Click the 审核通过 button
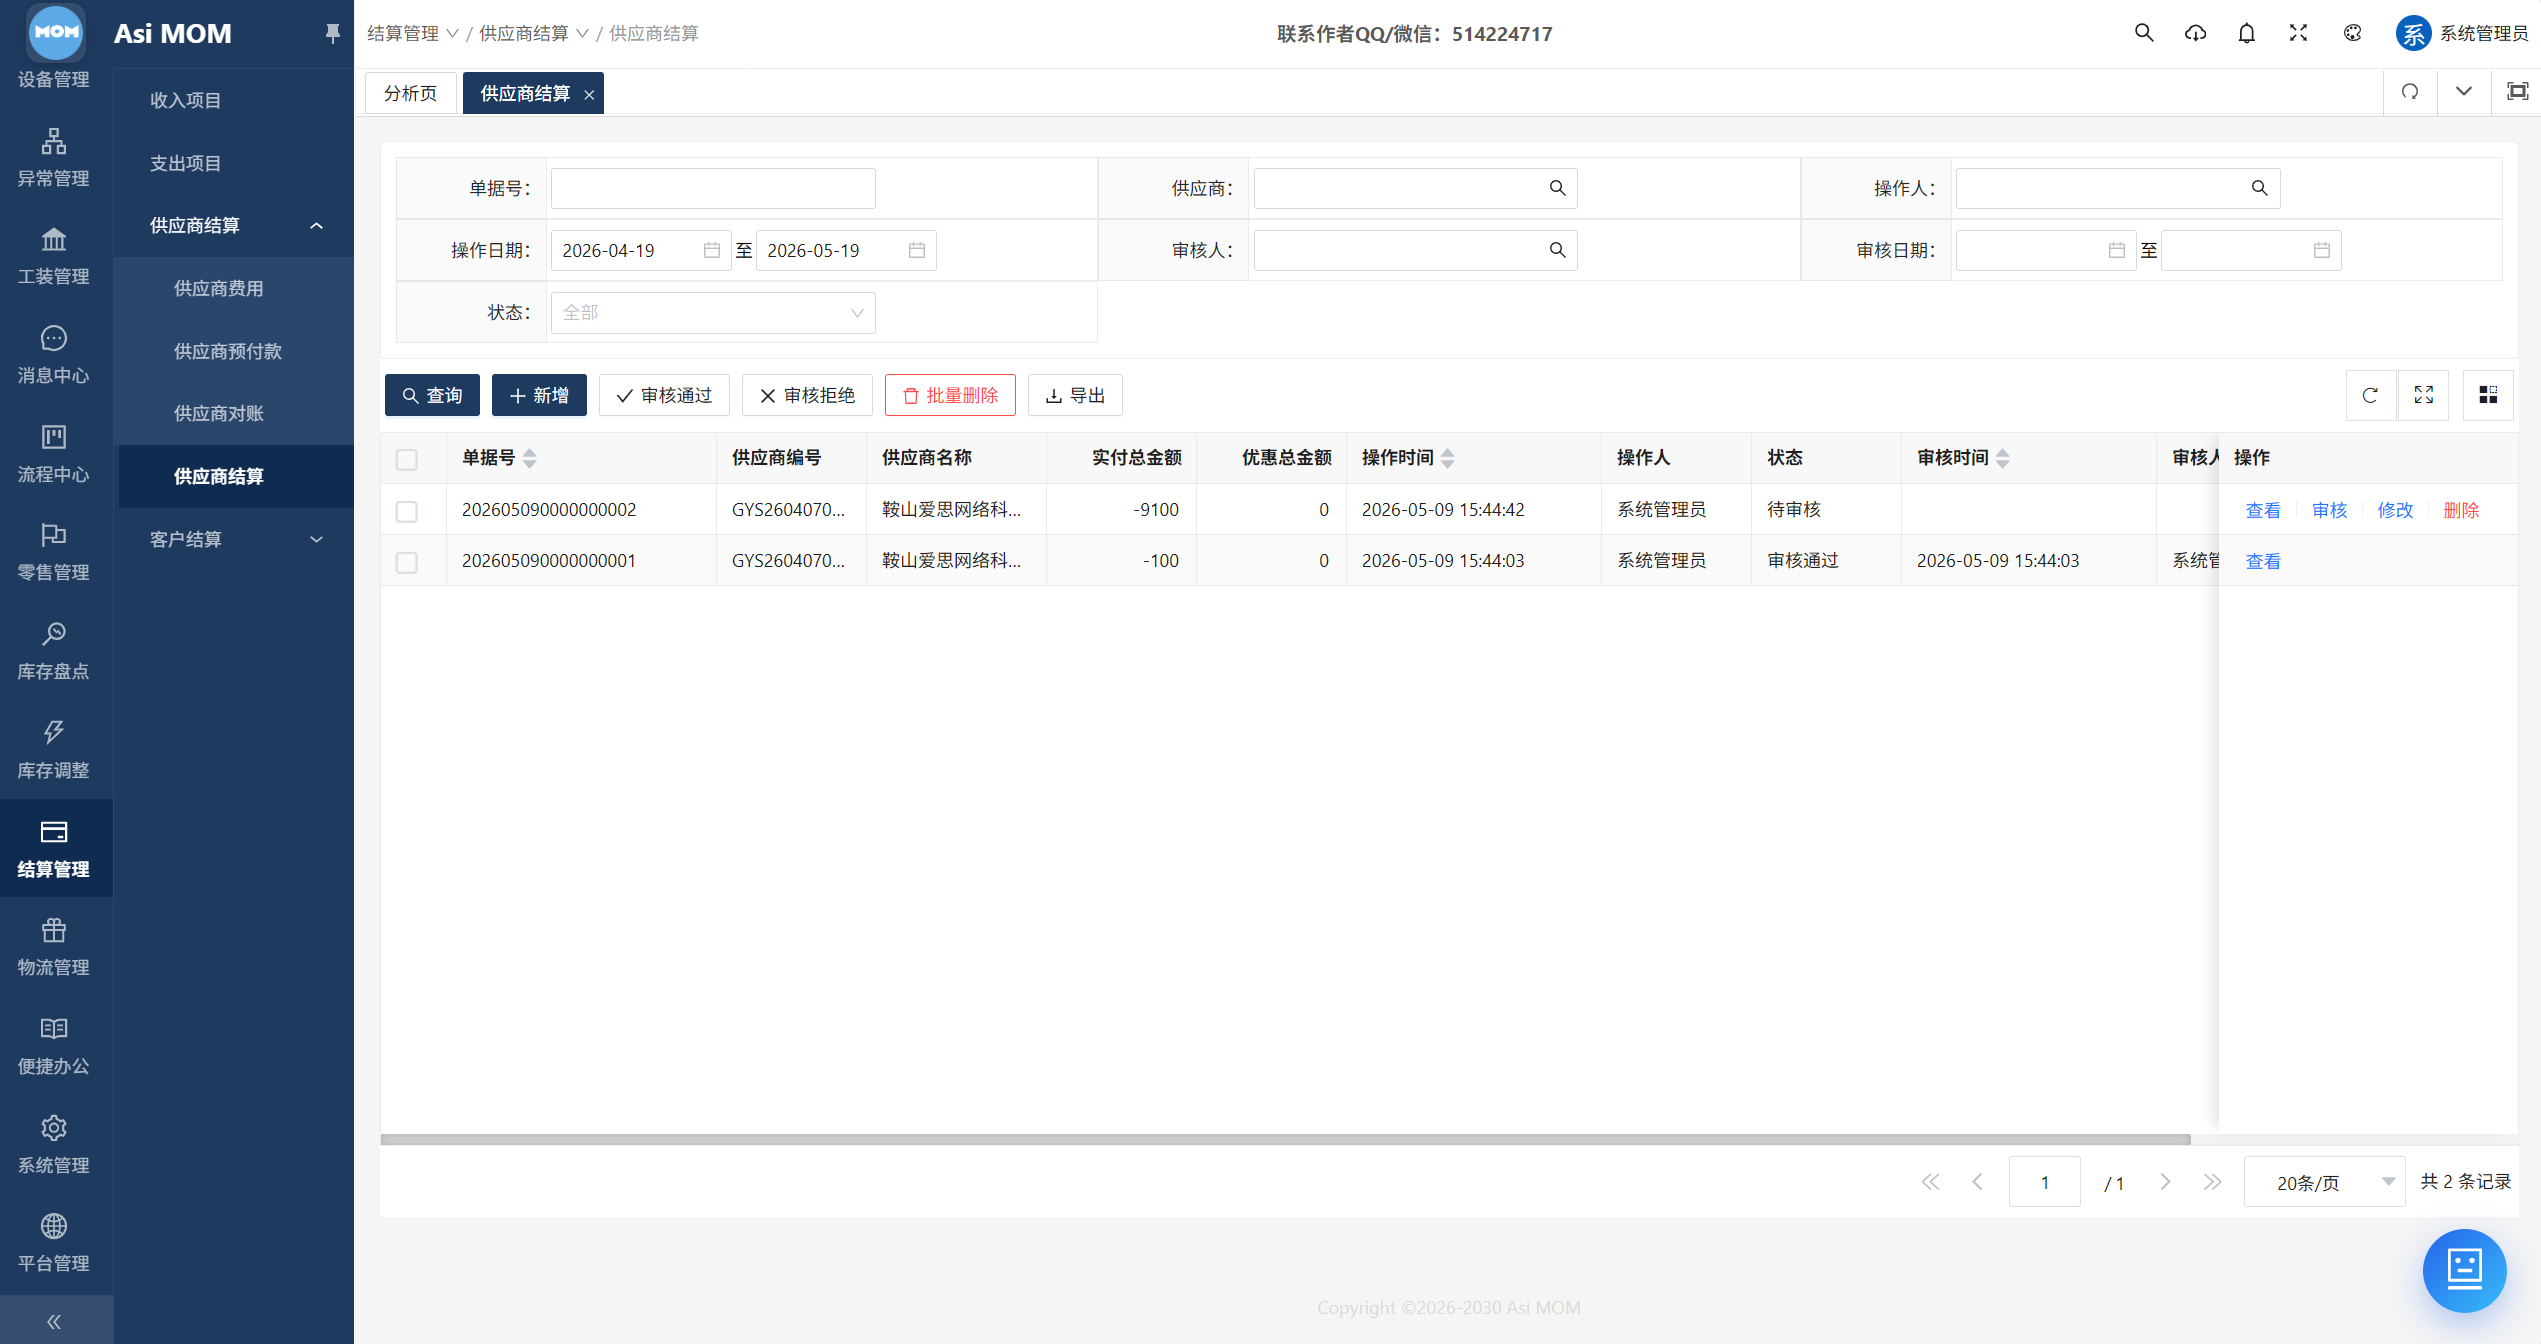 tap(664, 396)
